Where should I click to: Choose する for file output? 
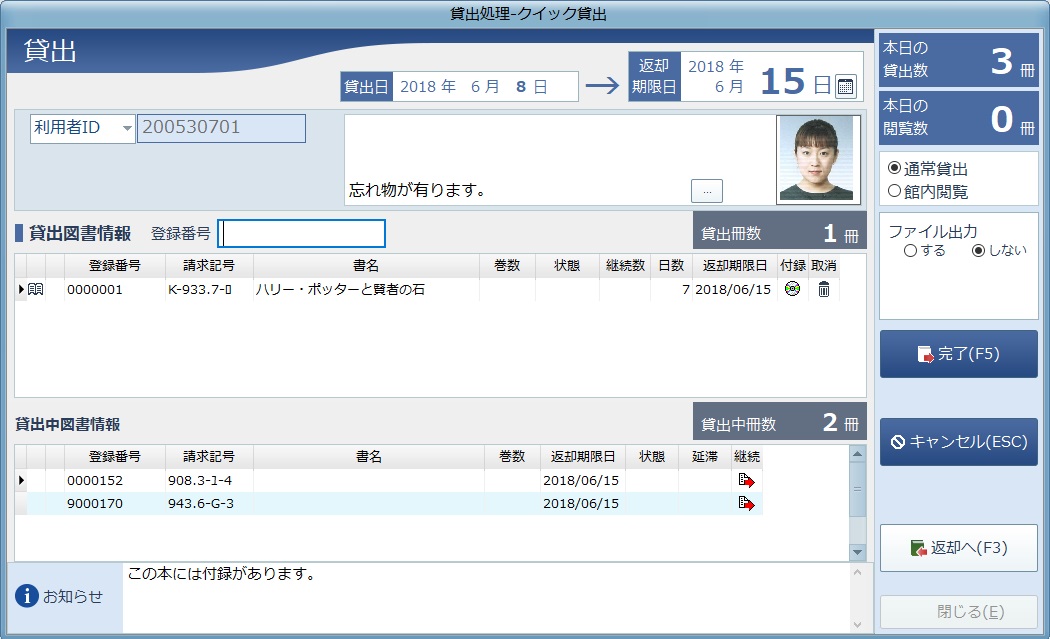910,251
